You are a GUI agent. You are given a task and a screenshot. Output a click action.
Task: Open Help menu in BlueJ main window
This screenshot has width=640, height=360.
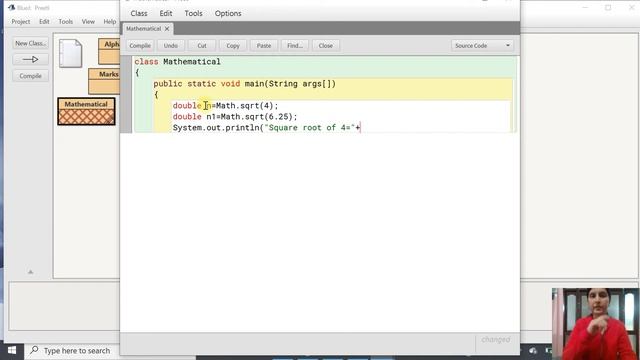[109, 22]
